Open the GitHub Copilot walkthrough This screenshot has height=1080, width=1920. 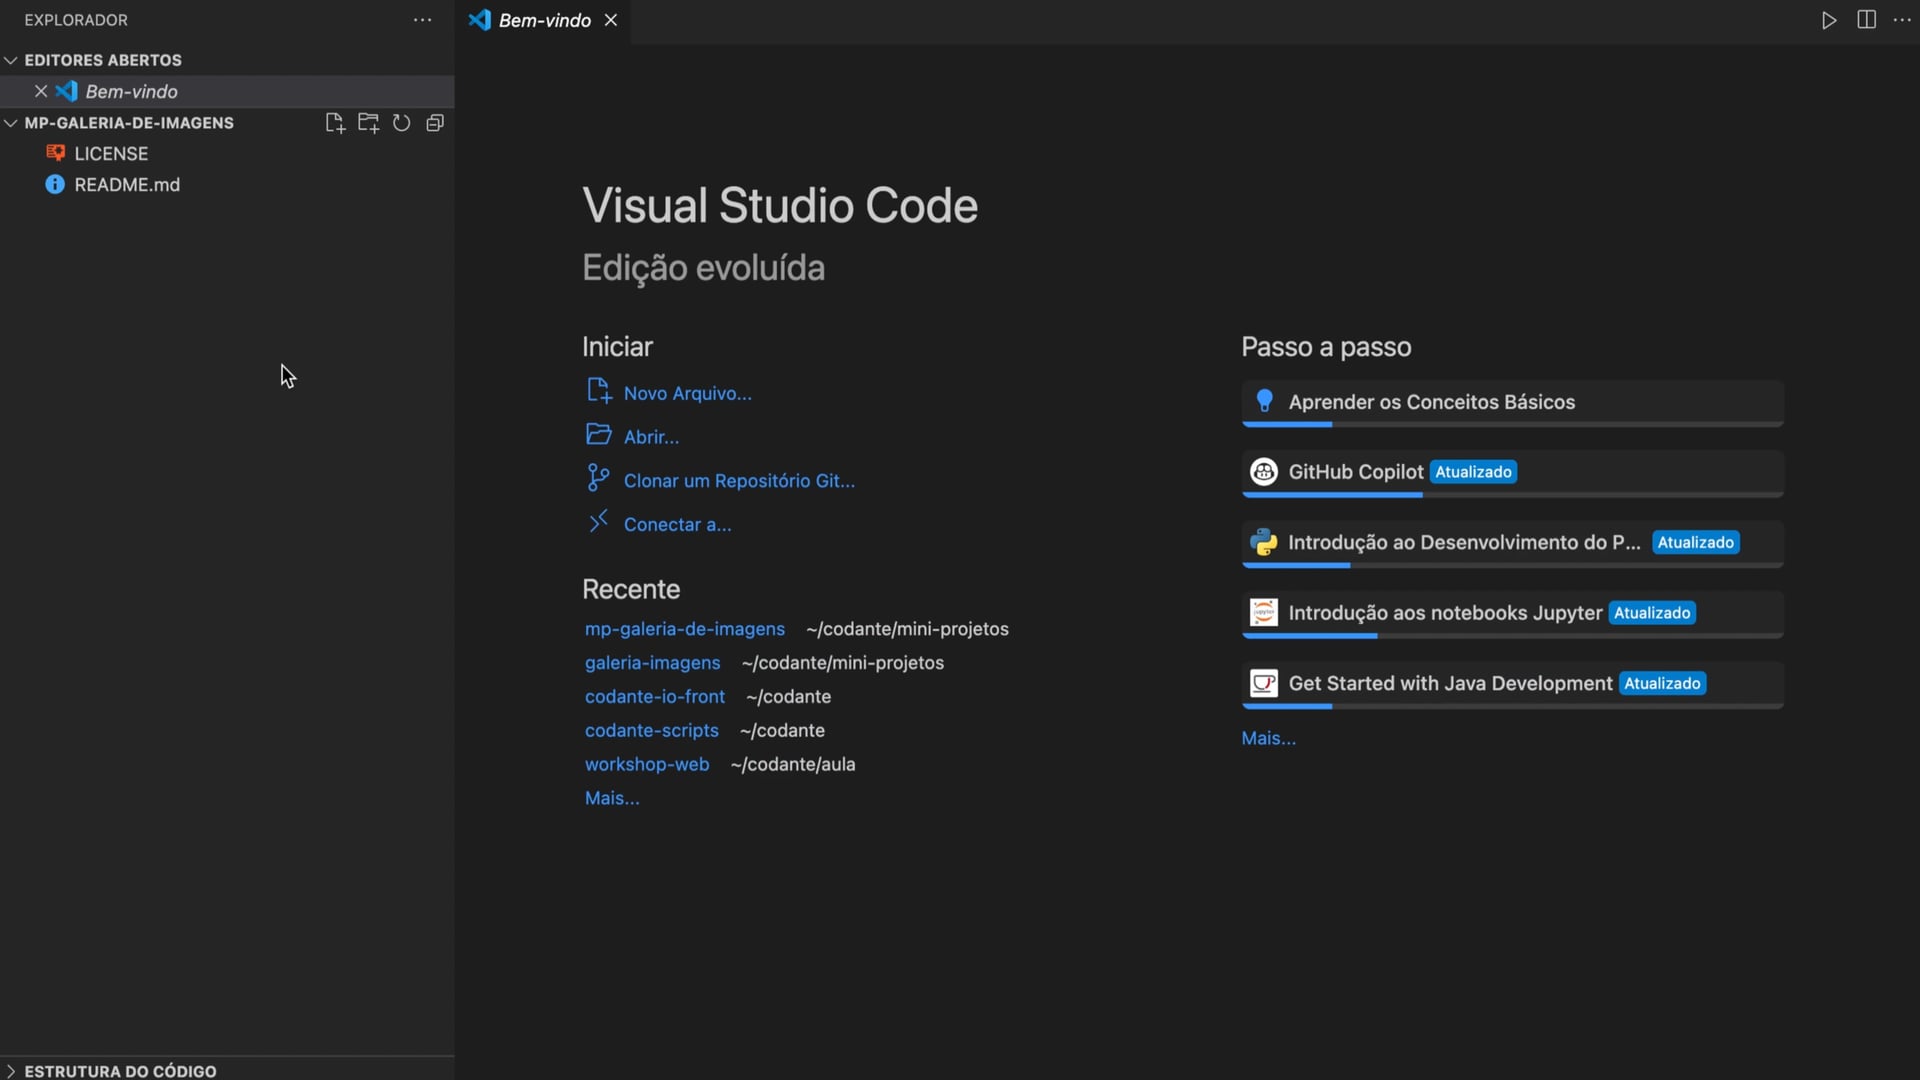pos(1354,472)
